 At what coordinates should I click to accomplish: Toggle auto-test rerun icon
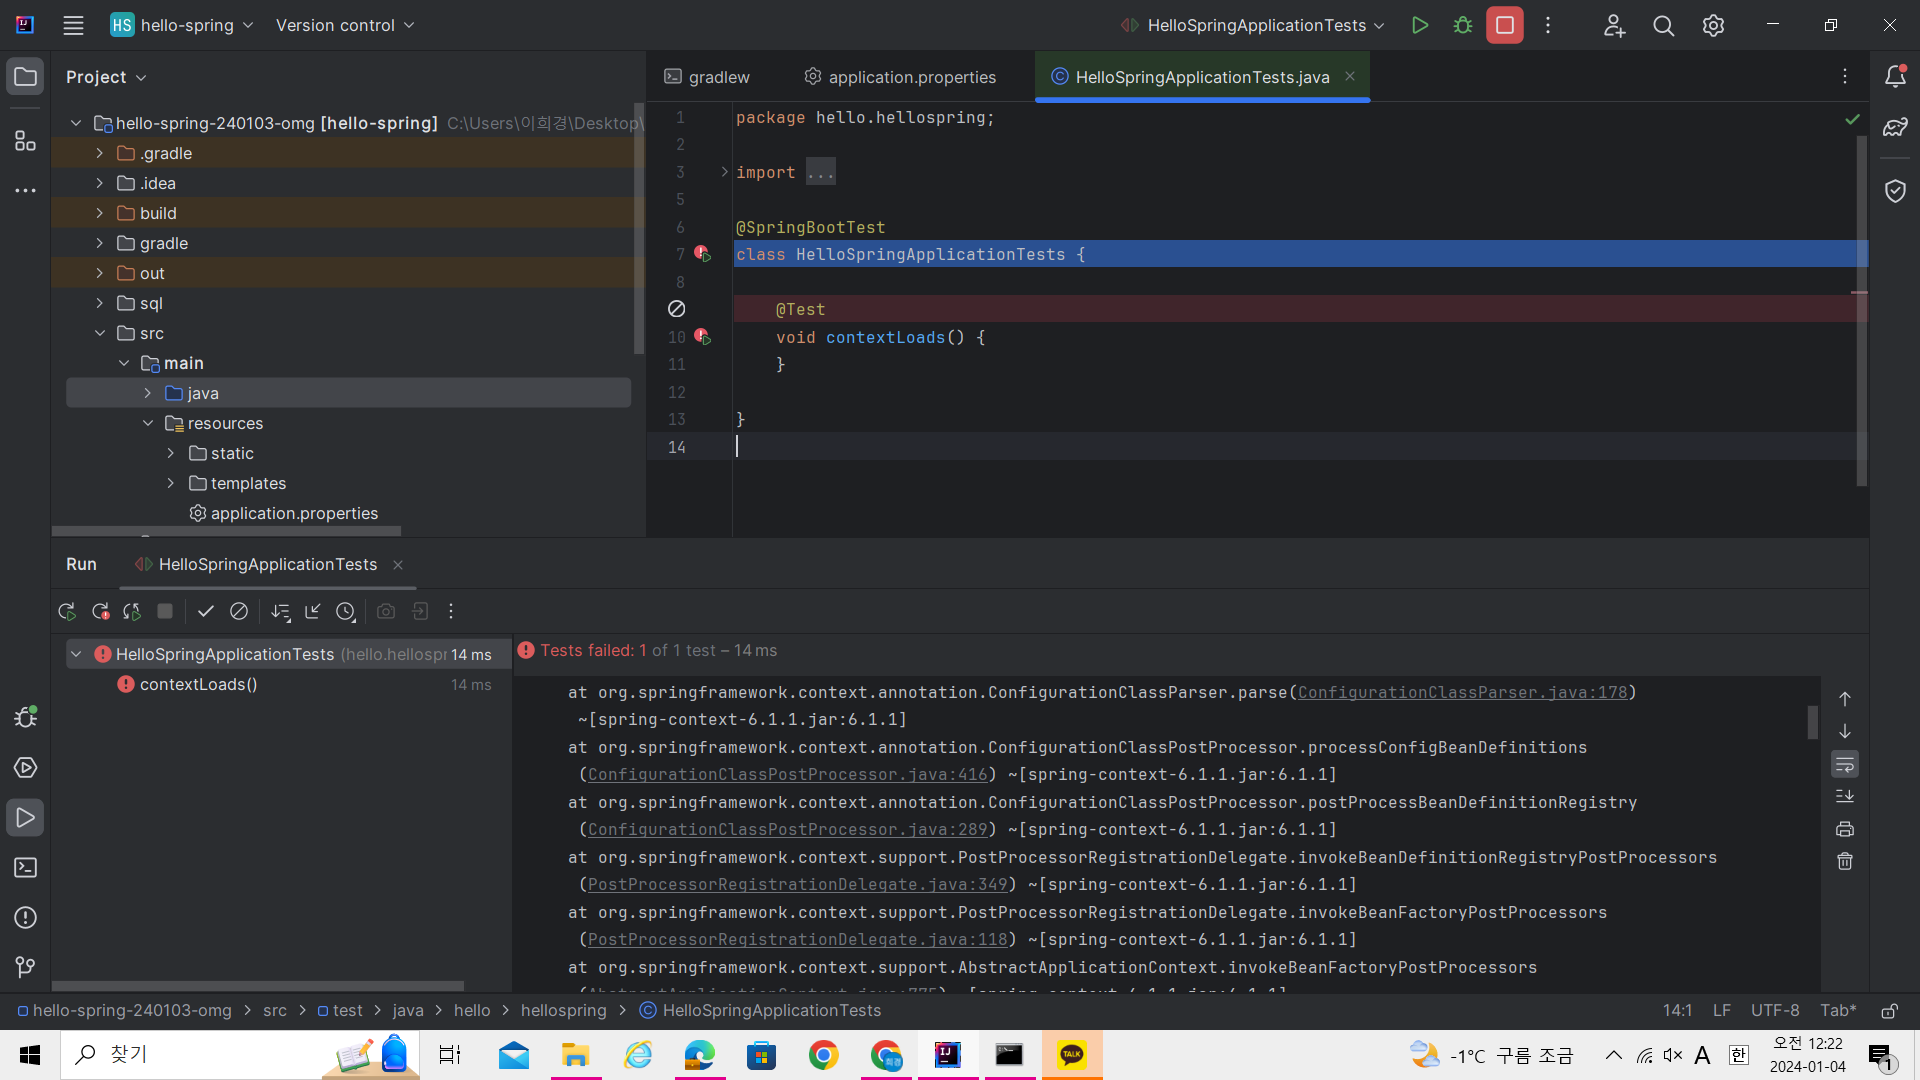(x=132, y=611)
